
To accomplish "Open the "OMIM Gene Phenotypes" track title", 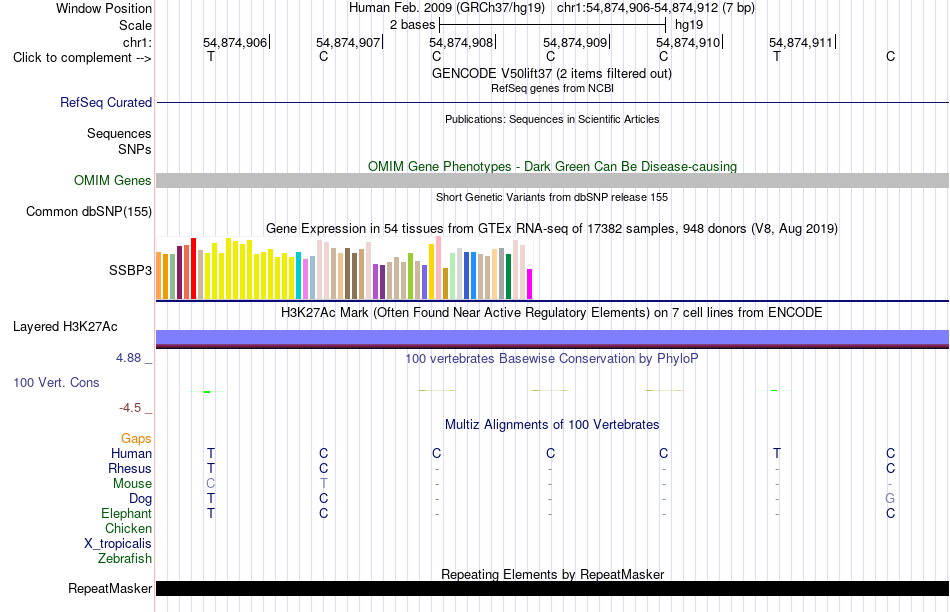I will pos(552,167).
